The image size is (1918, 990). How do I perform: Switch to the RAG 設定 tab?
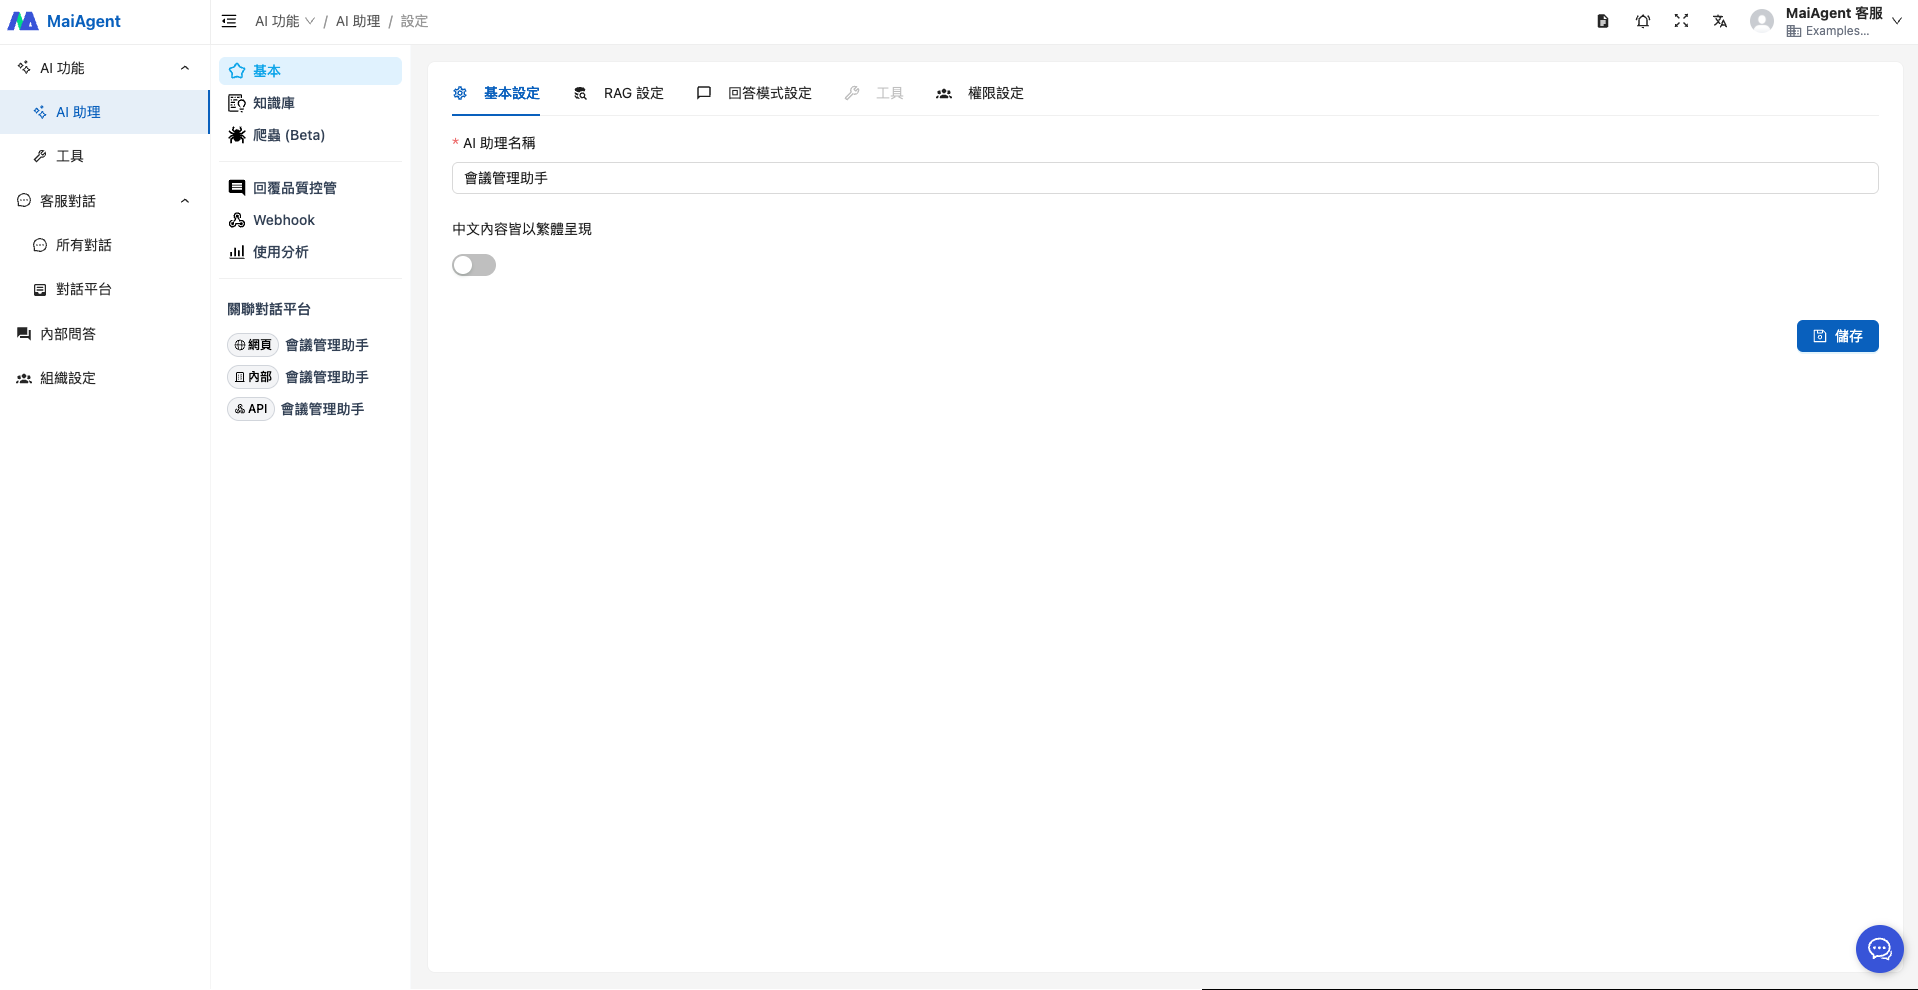pos(619,93)
